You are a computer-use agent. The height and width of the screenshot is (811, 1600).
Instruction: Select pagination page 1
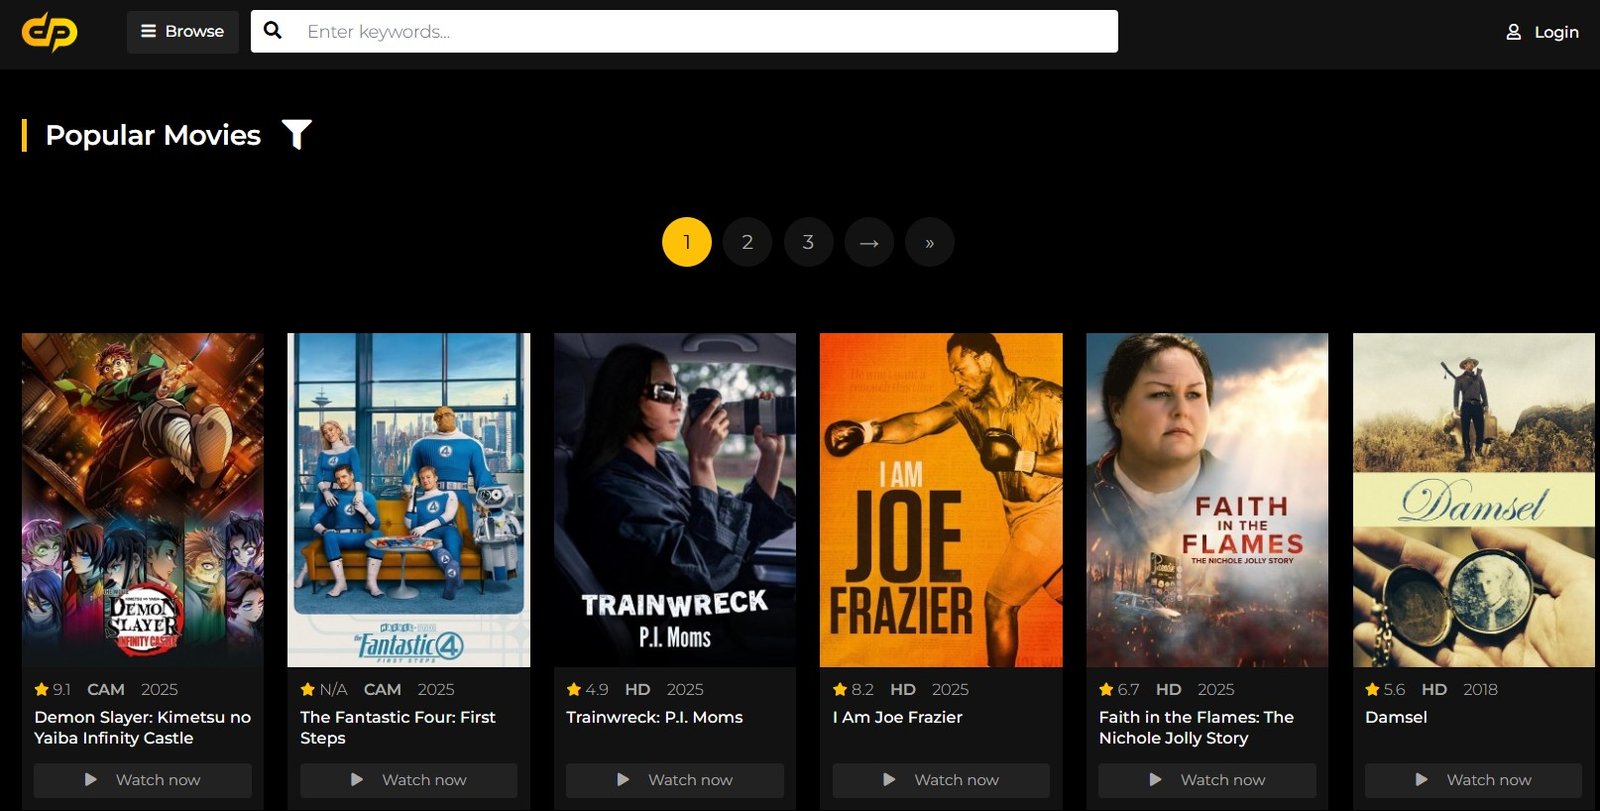(687, 242)
